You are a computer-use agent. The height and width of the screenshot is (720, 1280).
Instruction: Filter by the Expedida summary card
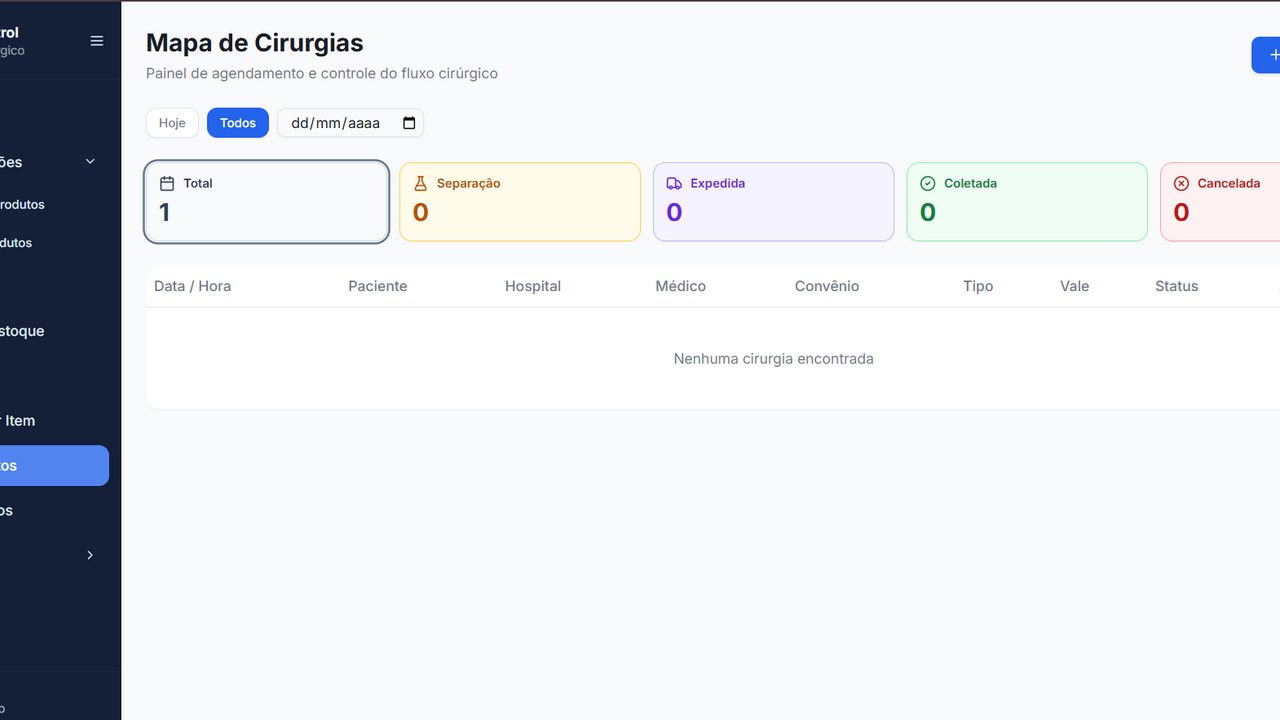(773, 202)
